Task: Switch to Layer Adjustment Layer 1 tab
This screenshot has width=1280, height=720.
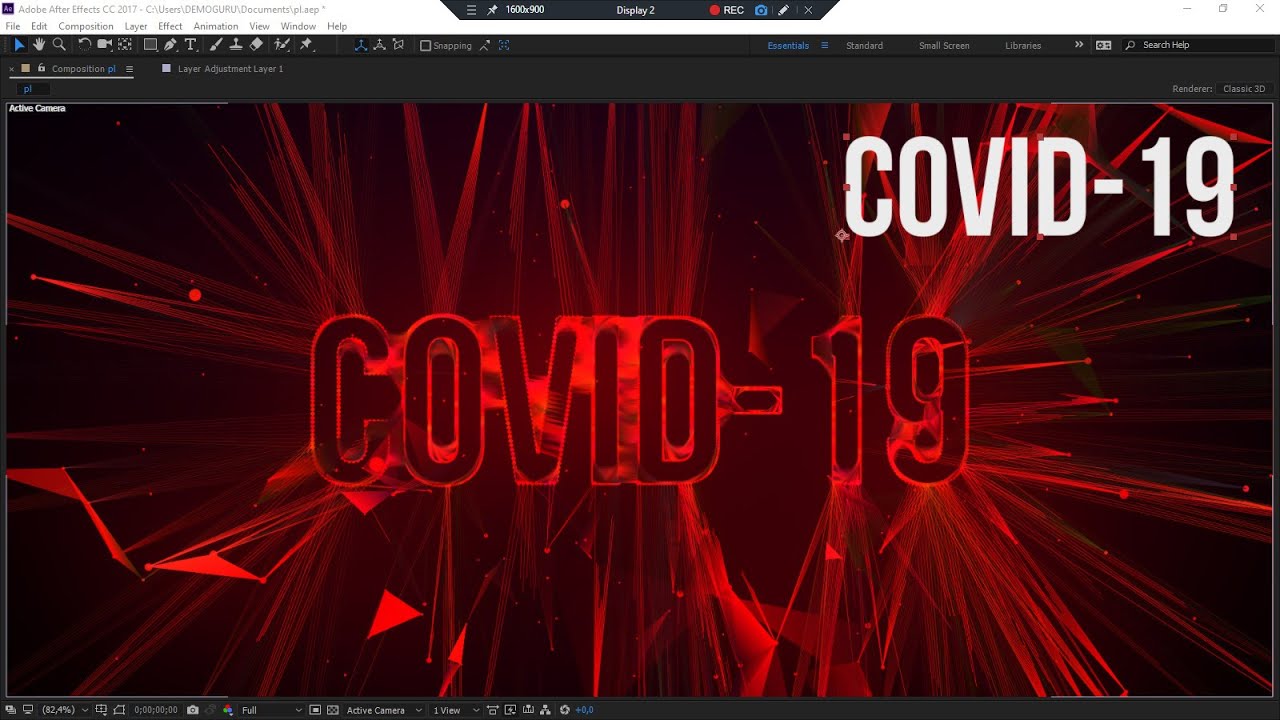Action: (230, 69)
